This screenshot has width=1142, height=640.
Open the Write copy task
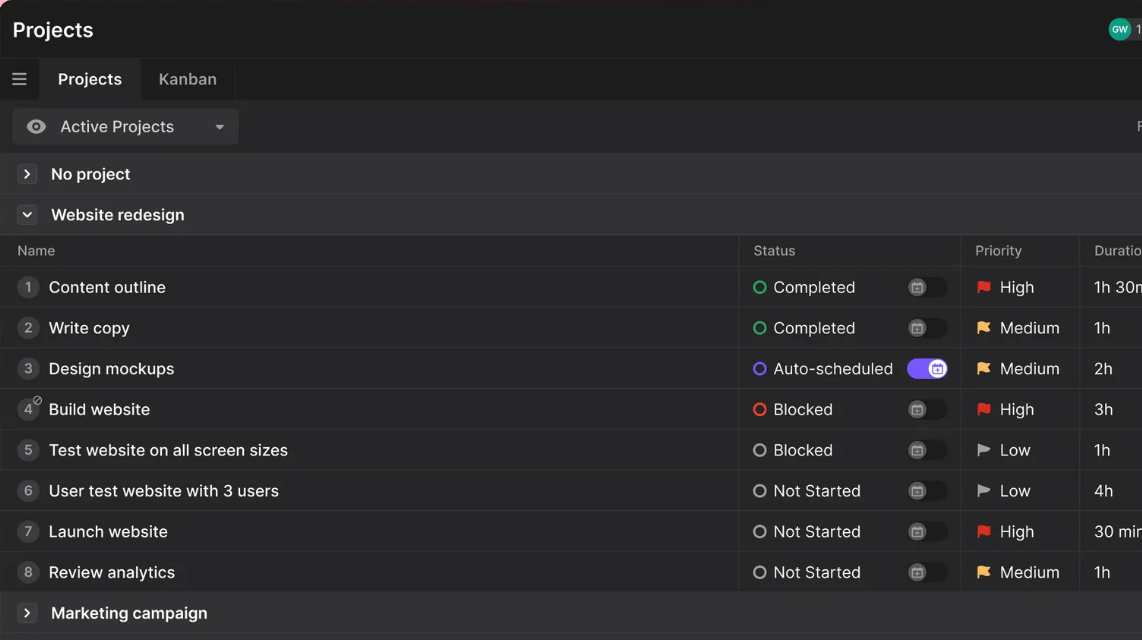click(89, 328)
